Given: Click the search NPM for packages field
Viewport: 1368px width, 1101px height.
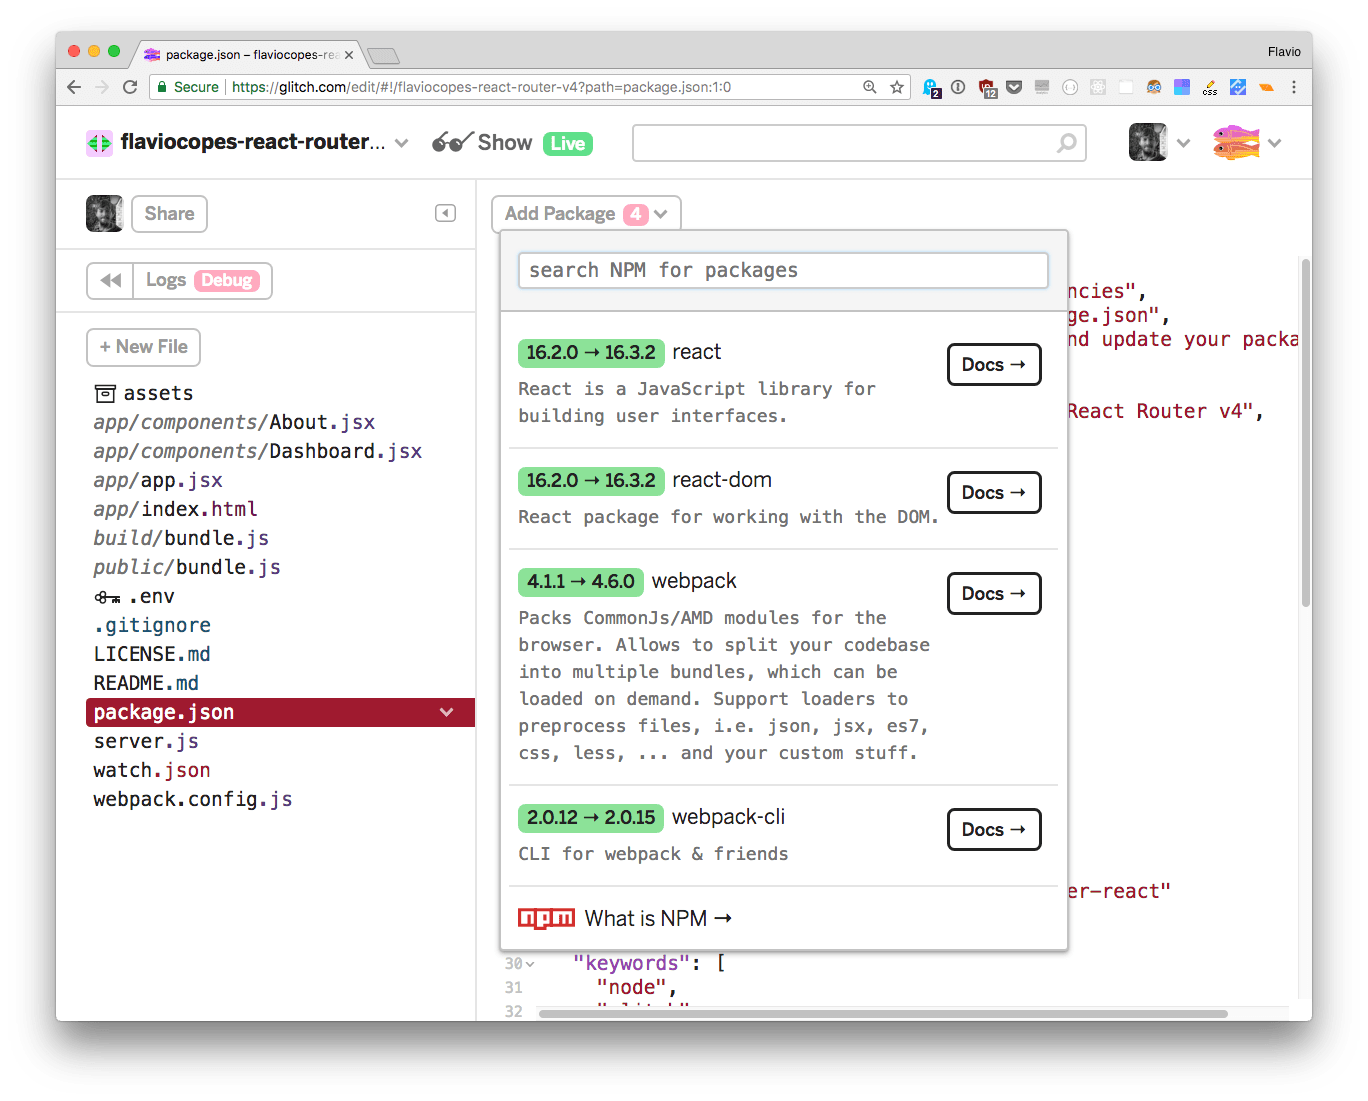Looking at the screenshot, I should (782, 270).
